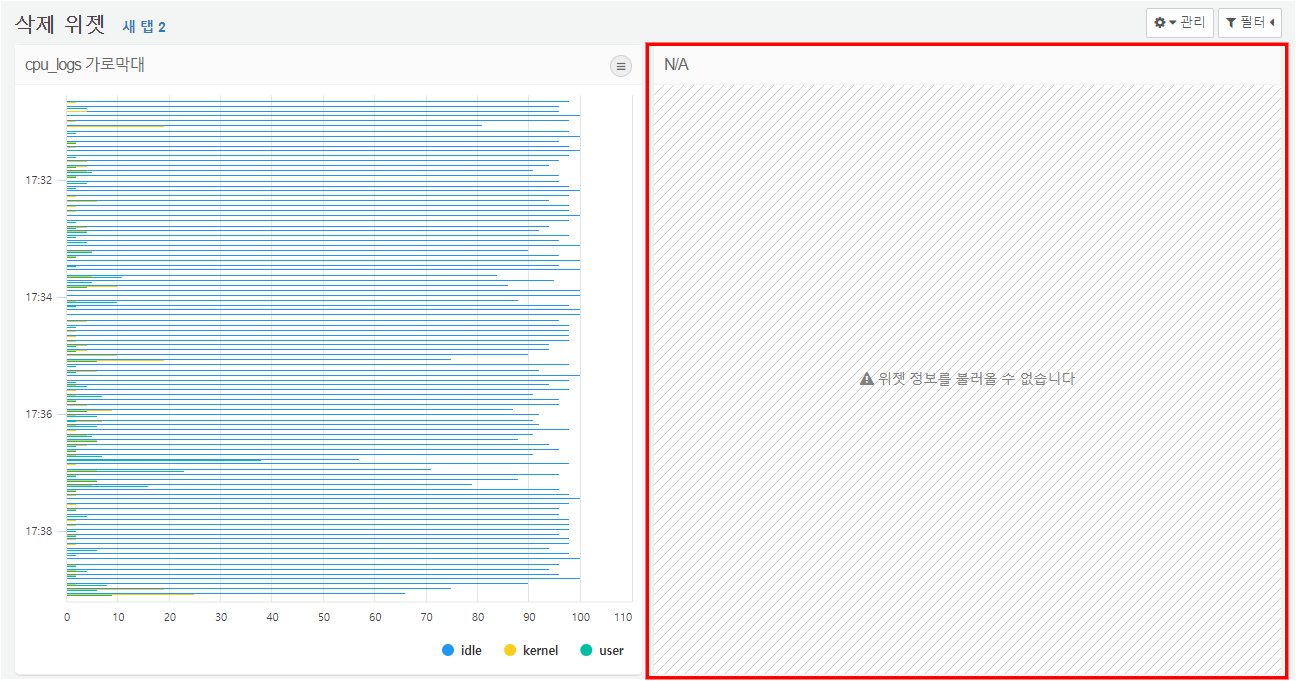Click the green user legend color dot
The height and width of the screenshot is (681, 1296).
(x=587, y=650)
